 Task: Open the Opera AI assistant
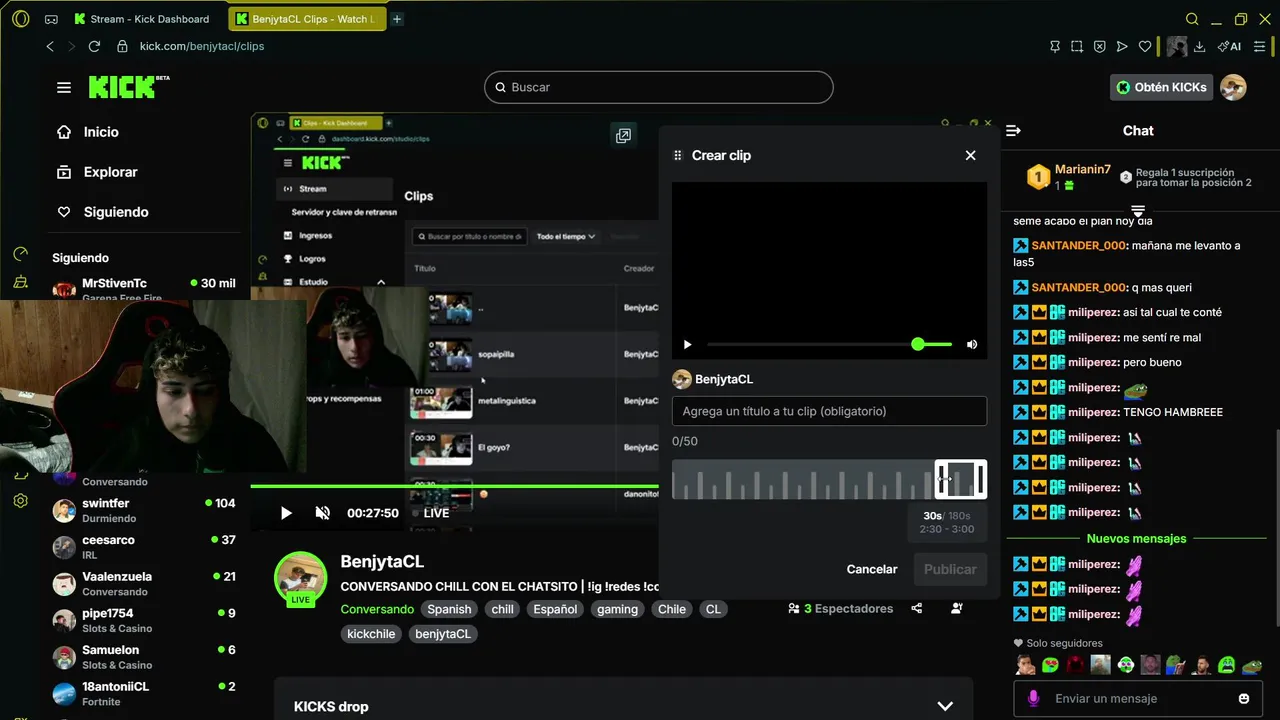click(1230, 46)
